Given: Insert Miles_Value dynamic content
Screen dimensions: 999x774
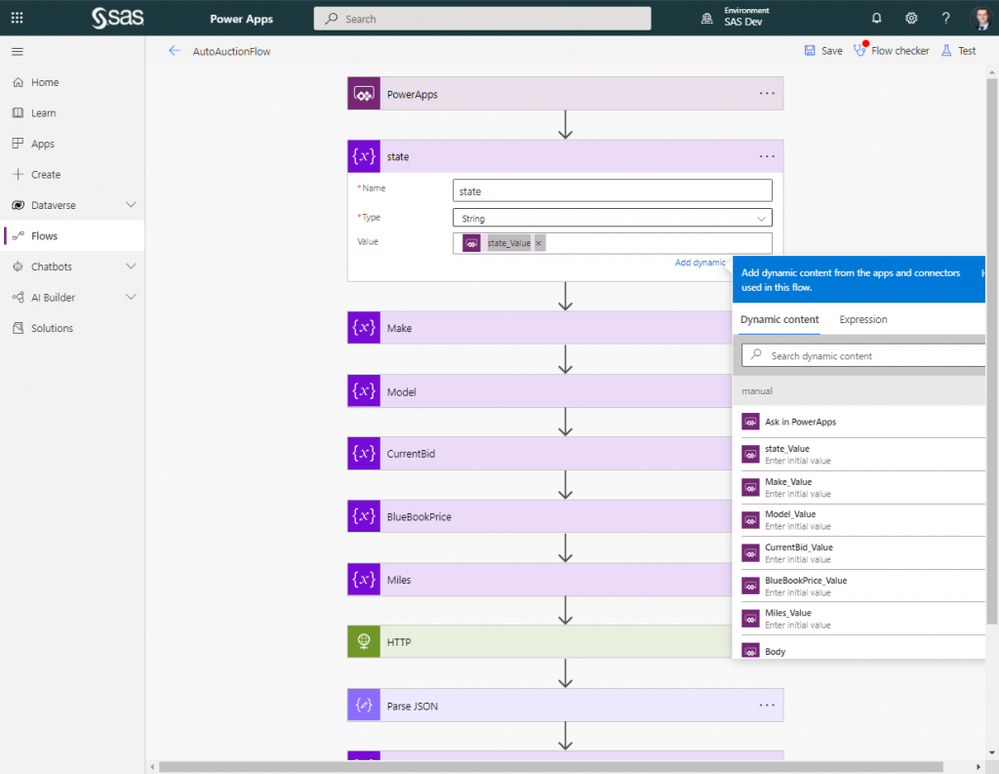Looking at the screenshot, I should pyautogui.click(x=863, y=619).
